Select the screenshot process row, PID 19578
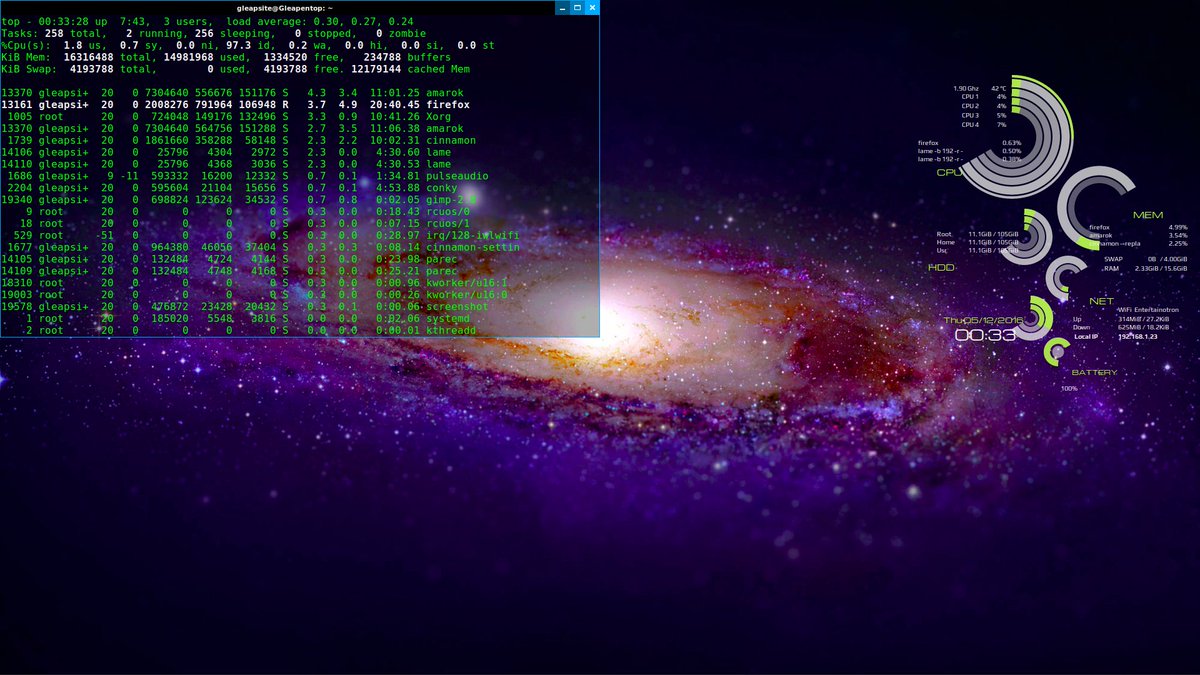This screenshot has height=675, width=1200. (x=245, y=308)
